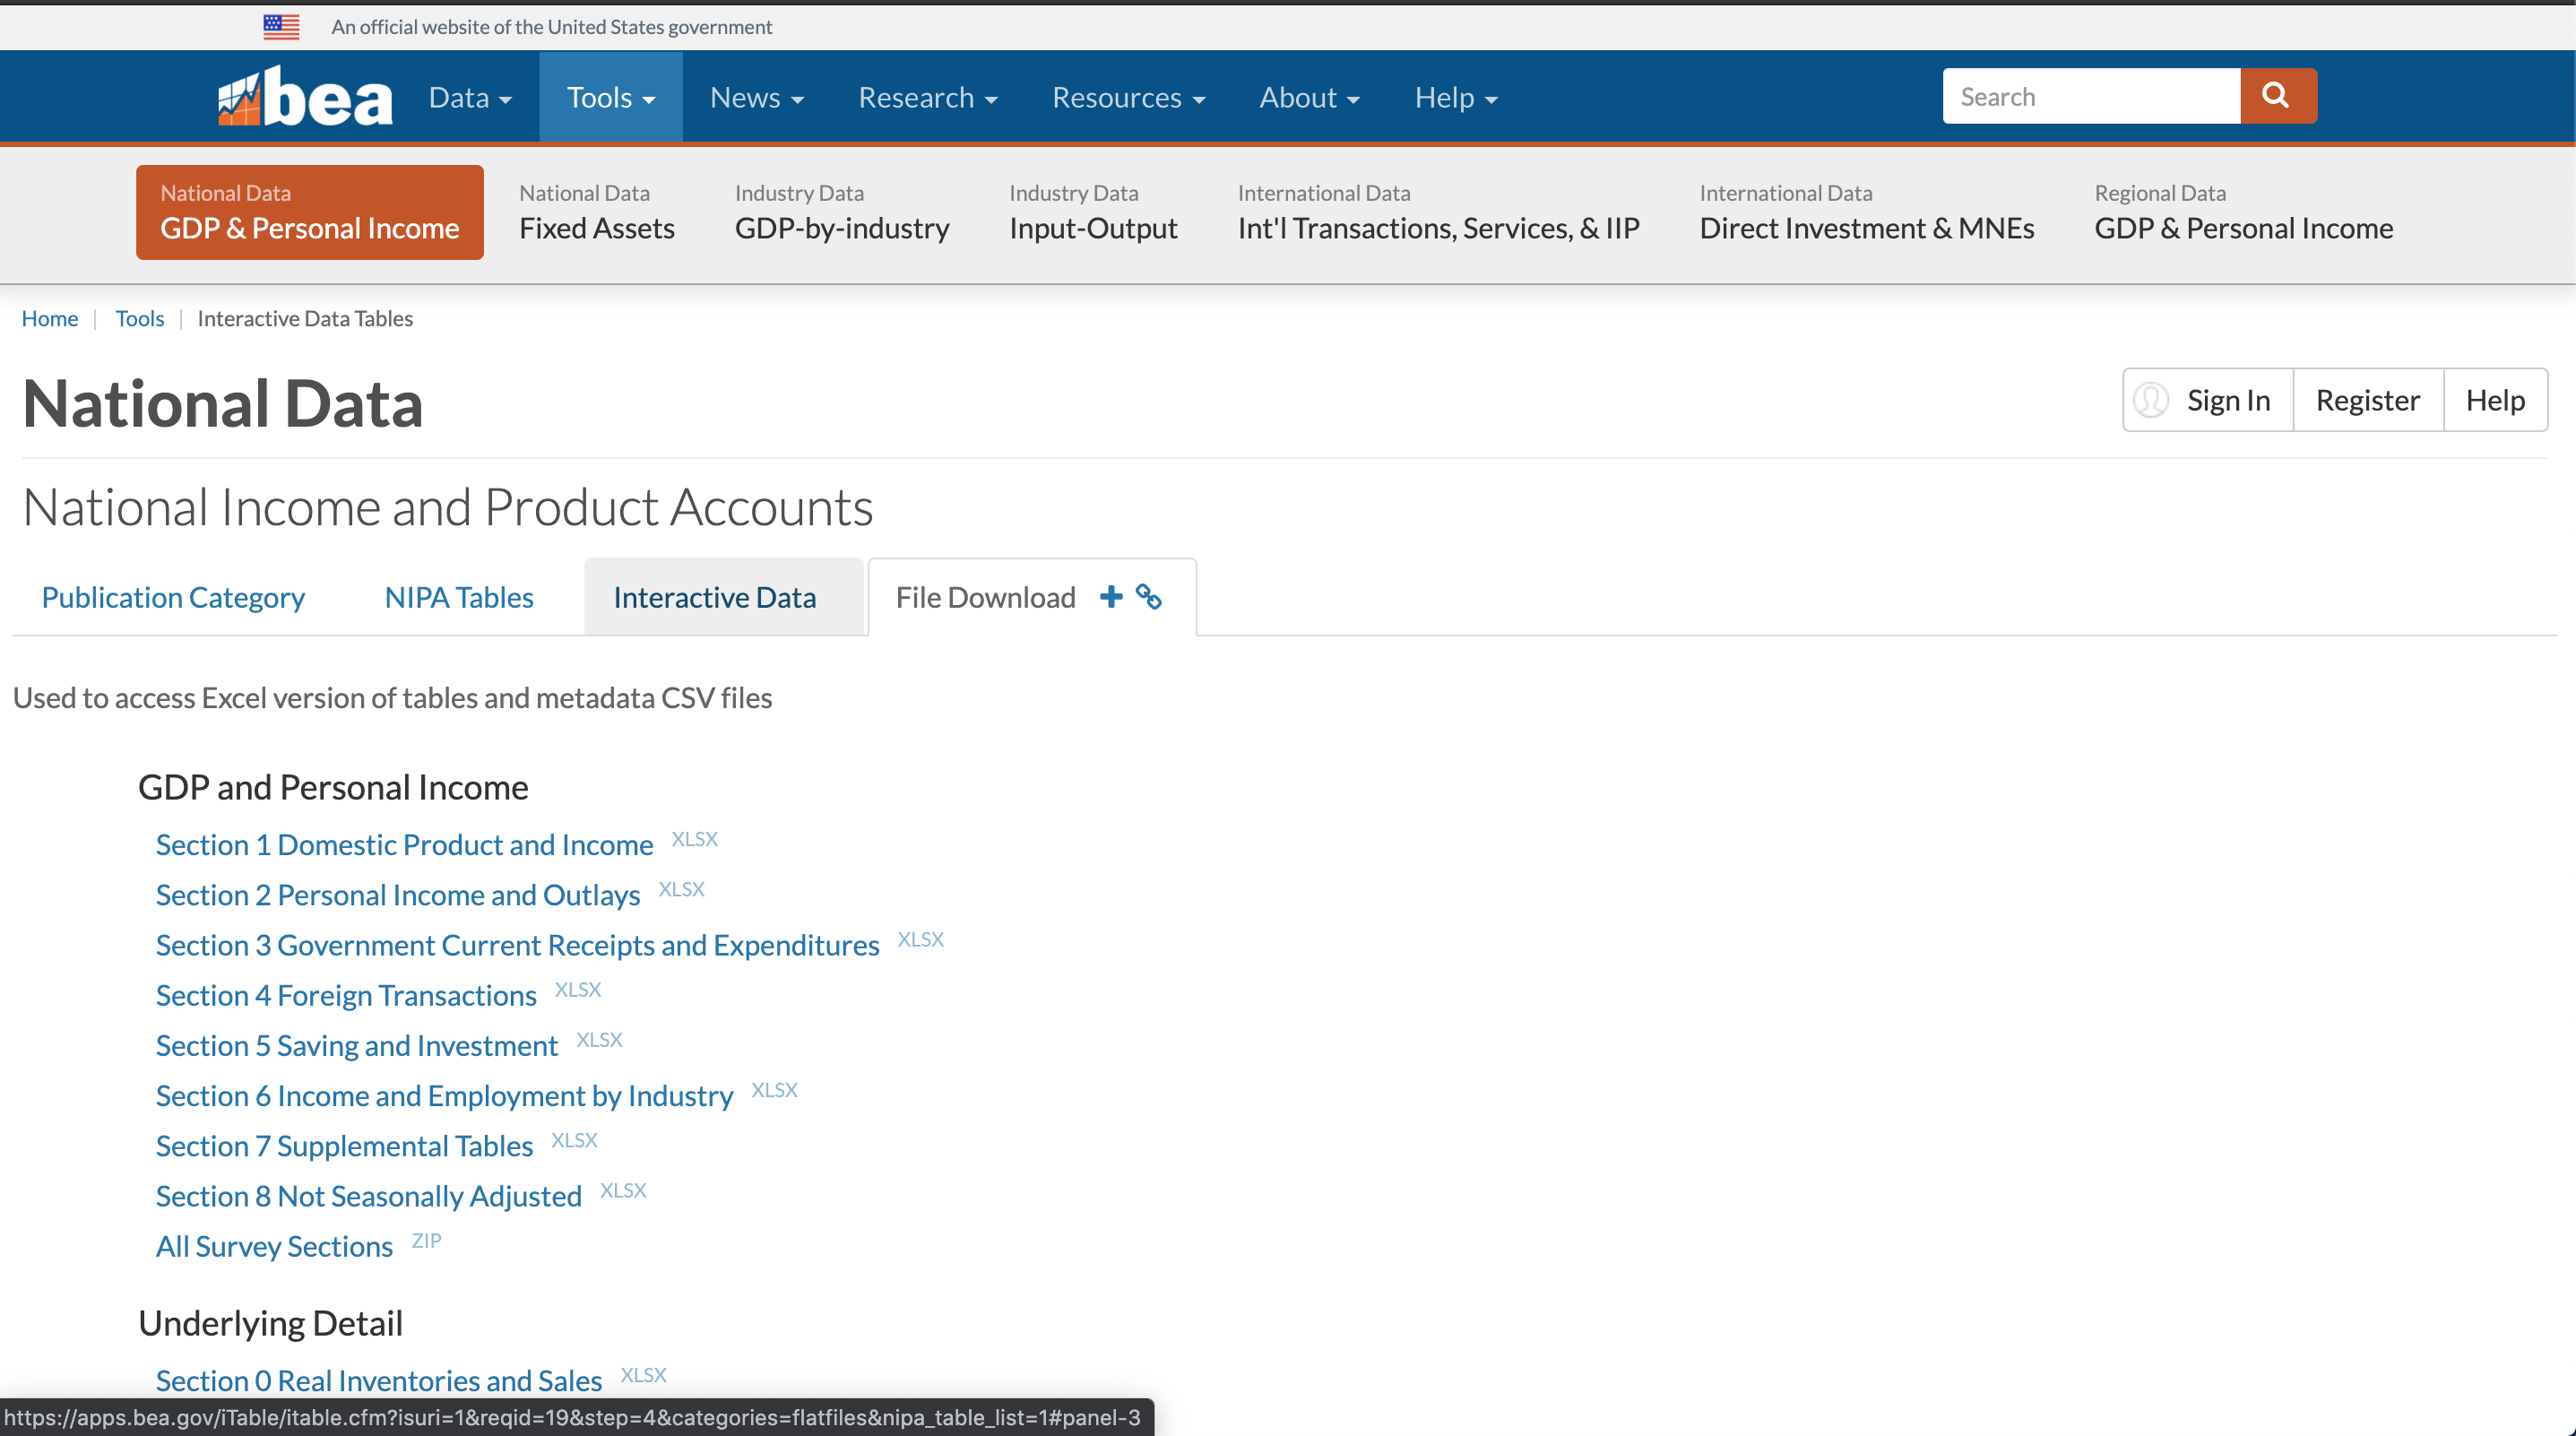The image size is (2576, 1436).
Task: Click the Search input field
Action: click(2090, 97)
